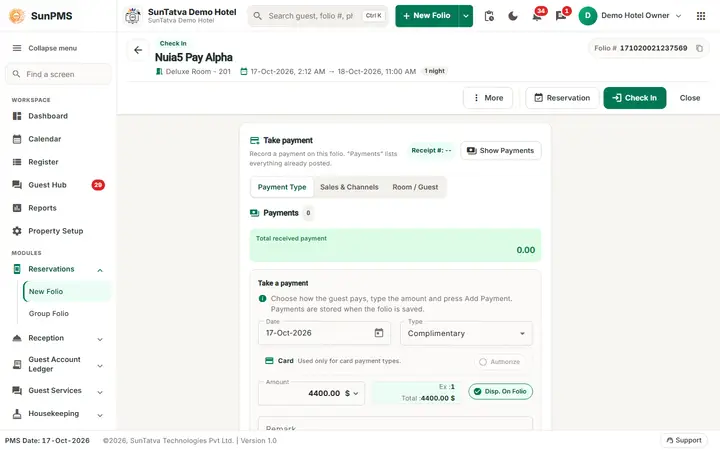This screenshot has height=450, width=720.
Task: Open messages flag icon with 1 badge
Action: coord(562,15)
